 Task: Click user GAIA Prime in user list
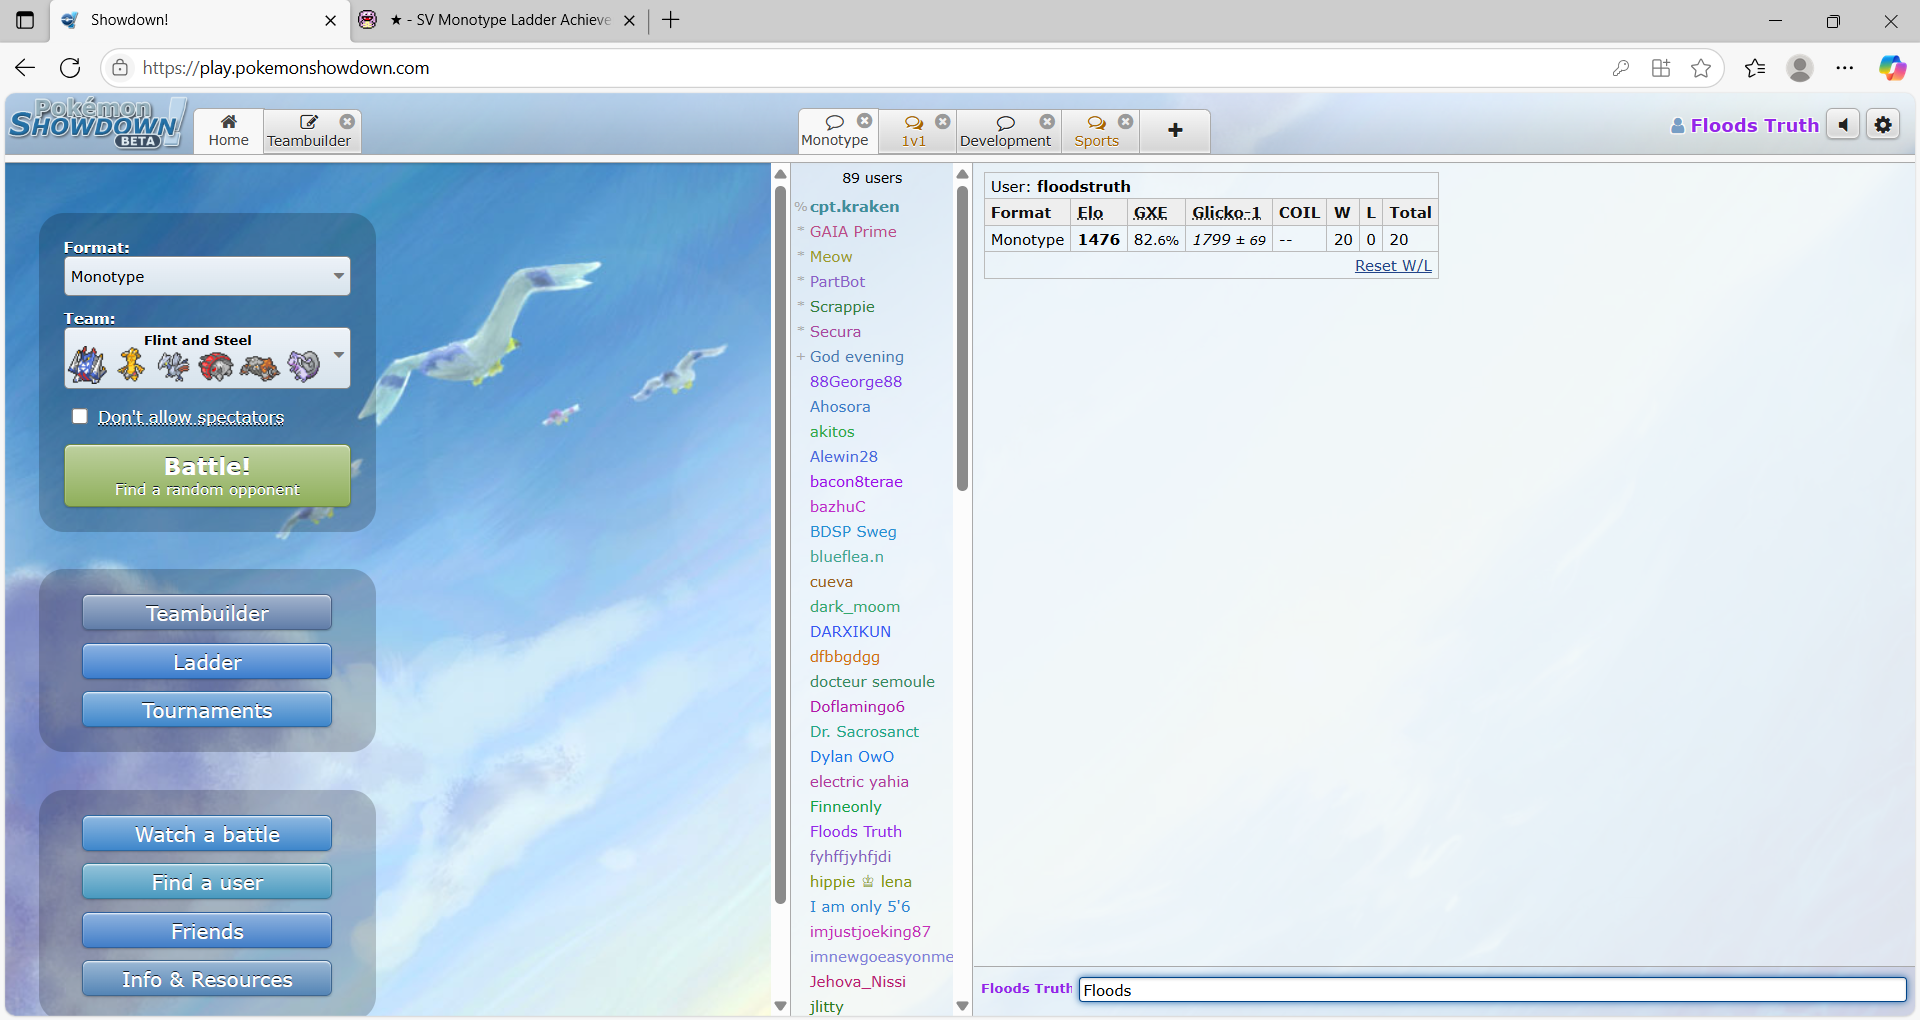click(x=853, y=231)
